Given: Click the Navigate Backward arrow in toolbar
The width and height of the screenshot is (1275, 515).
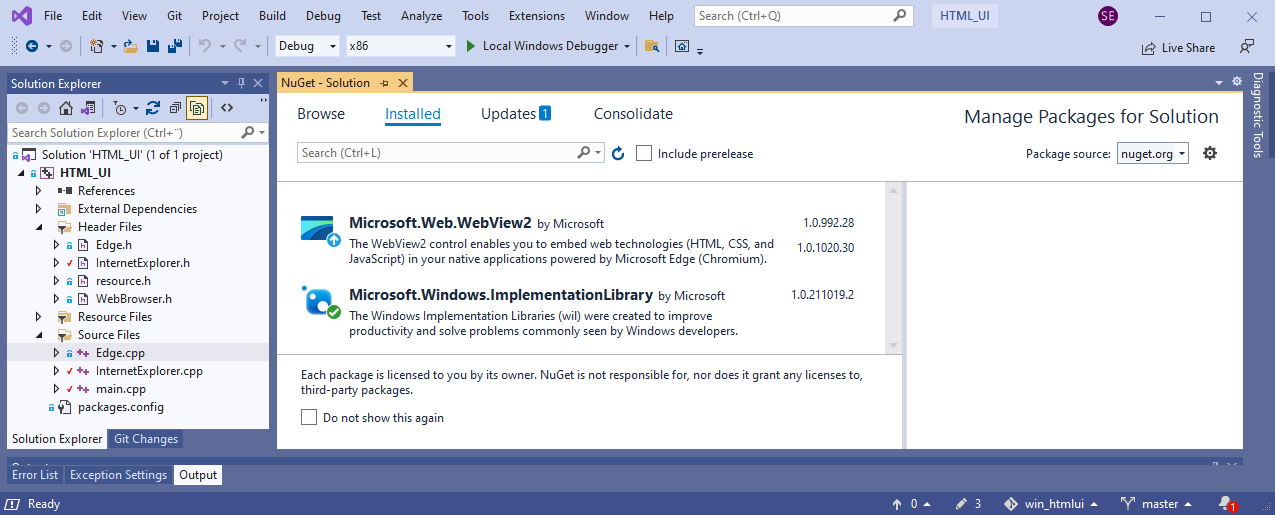Looking at the screenshot, I should (x=31, y=46).
